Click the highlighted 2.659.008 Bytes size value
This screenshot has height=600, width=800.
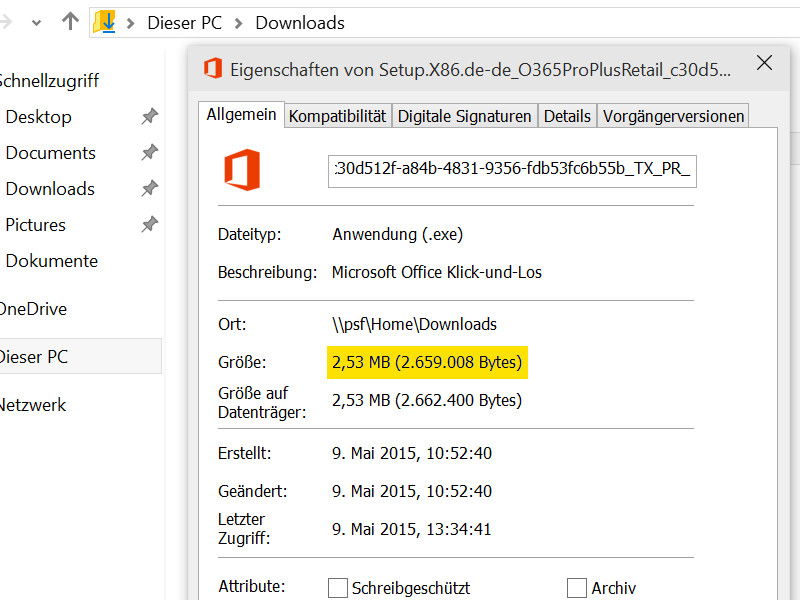tap(427, 362)
